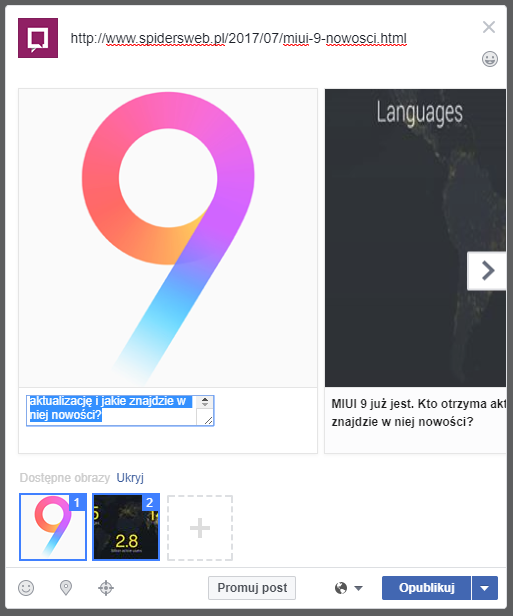Screen dimensions: 513x616
Task: Click the Opublikuj button
Action: coord(426,588)
